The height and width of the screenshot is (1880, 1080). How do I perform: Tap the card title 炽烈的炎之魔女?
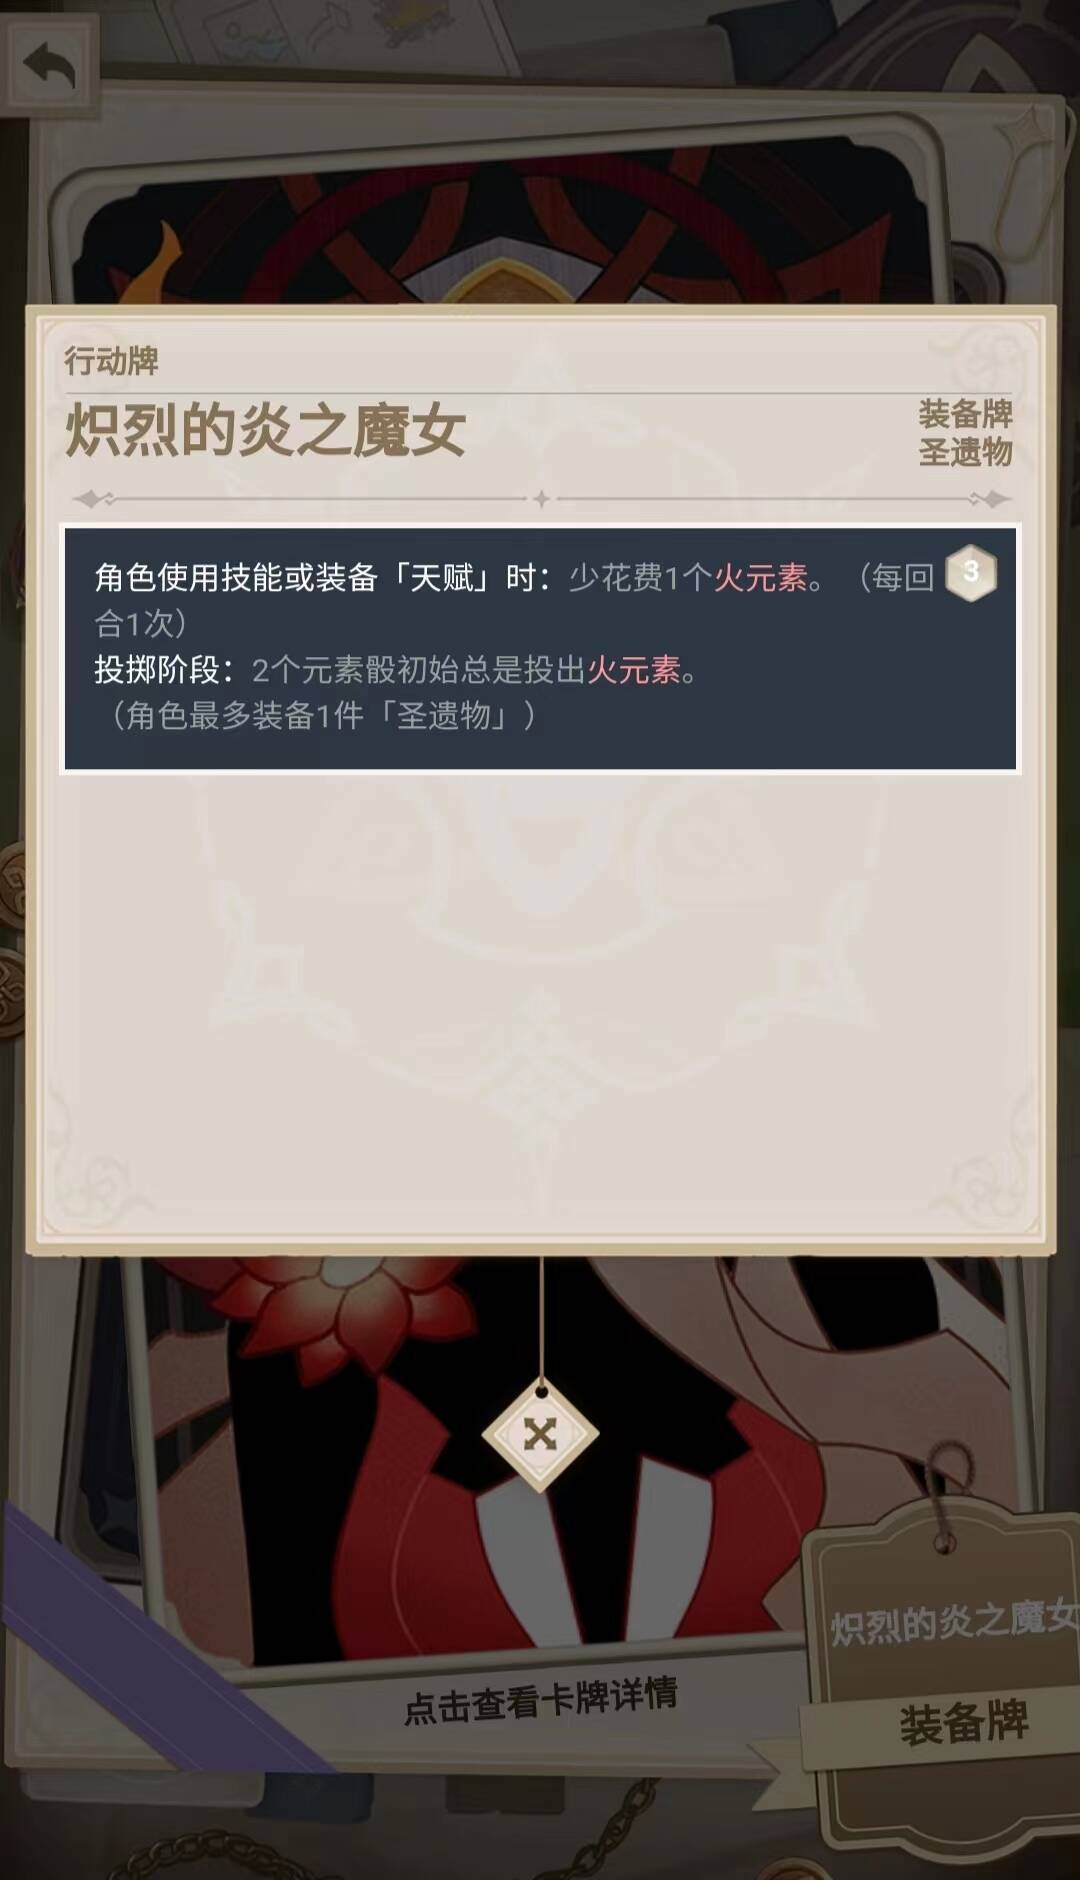265,430
